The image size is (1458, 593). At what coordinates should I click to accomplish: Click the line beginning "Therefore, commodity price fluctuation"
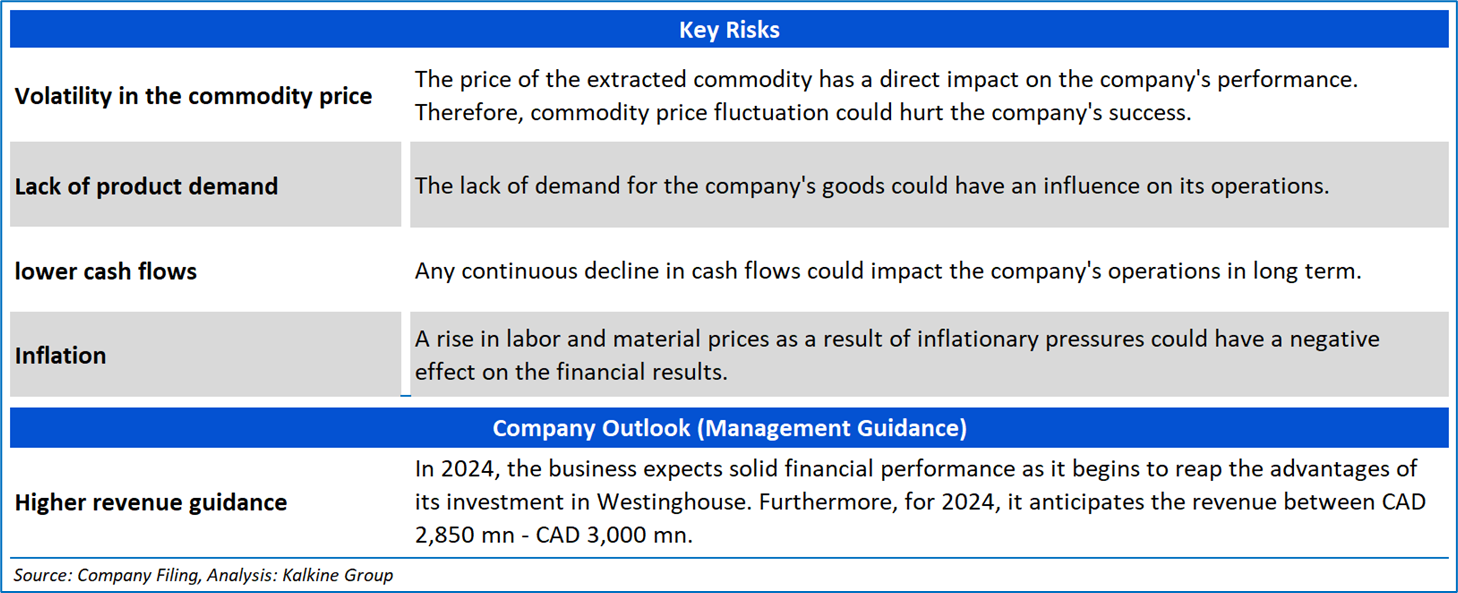pos(803,113)
